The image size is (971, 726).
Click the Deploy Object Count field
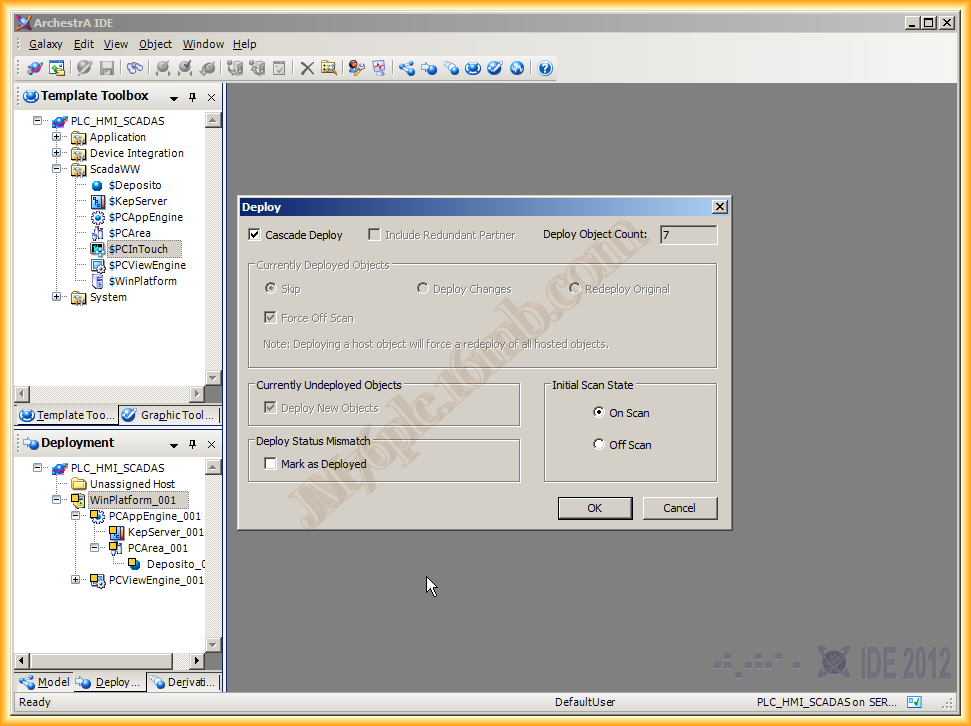pyautogui.click(x=688, y=235)
